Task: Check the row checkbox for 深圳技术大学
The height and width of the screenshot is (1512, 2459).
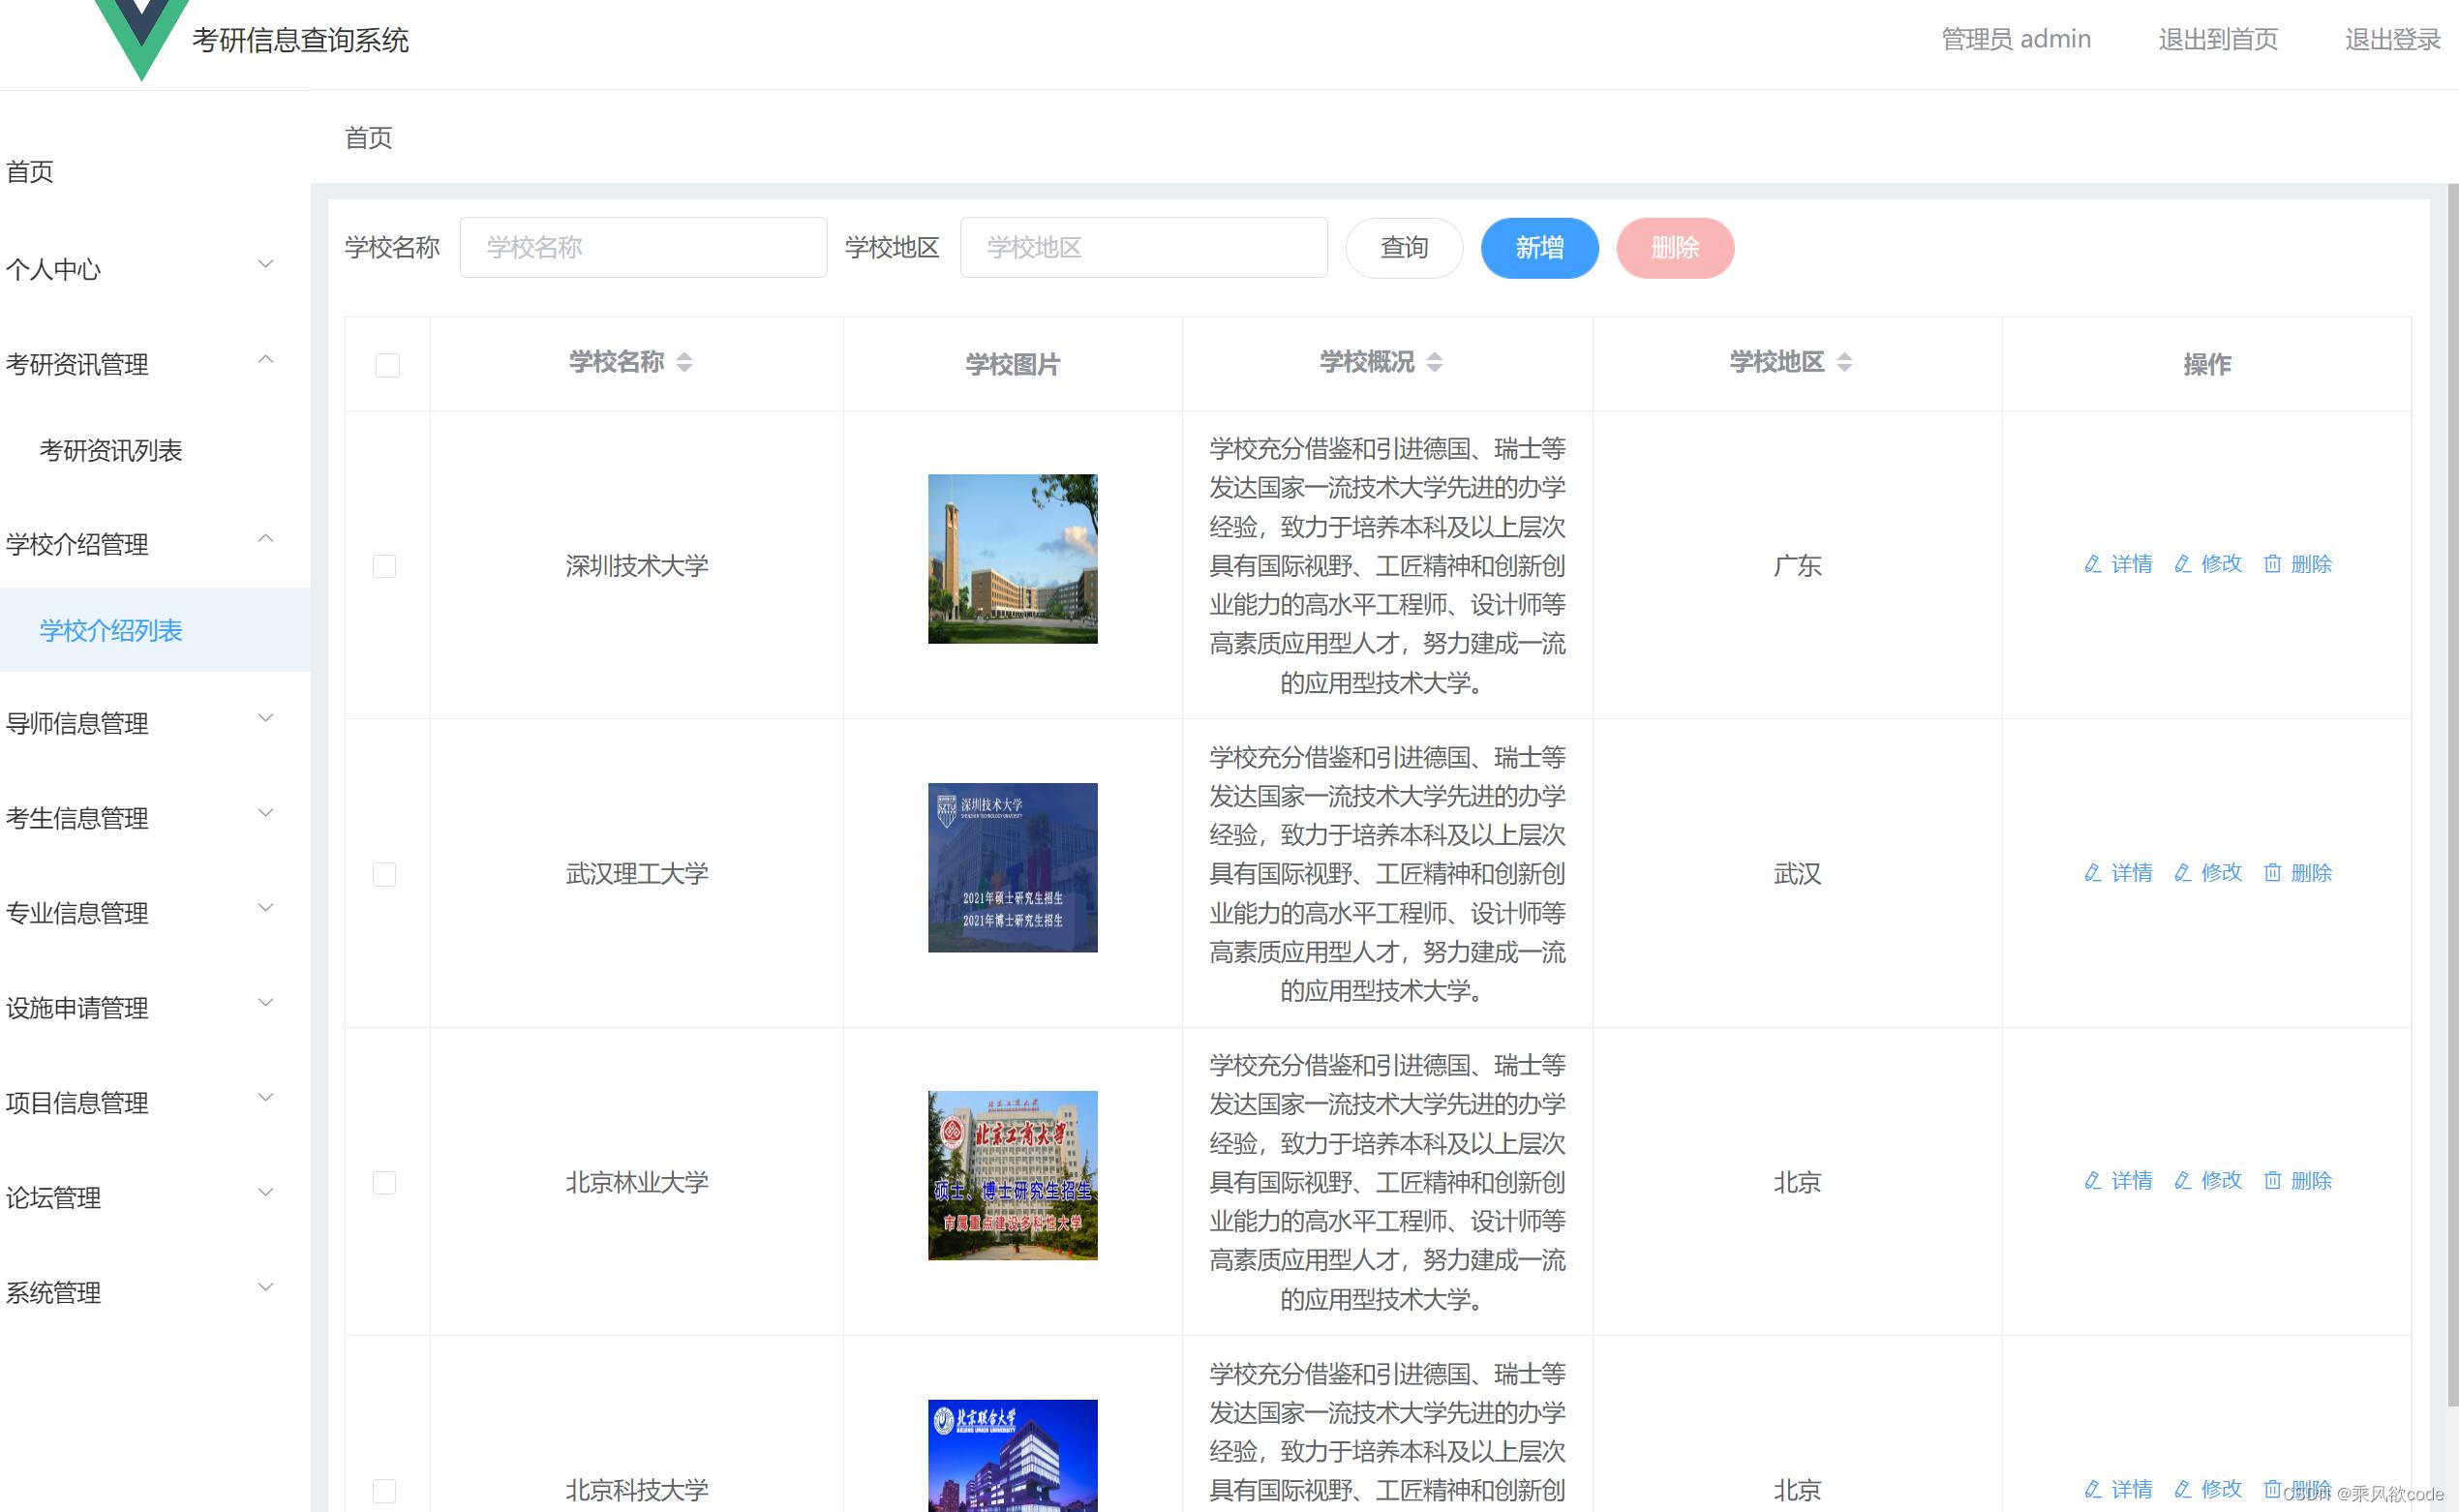Action: click(x=385, y=565)
